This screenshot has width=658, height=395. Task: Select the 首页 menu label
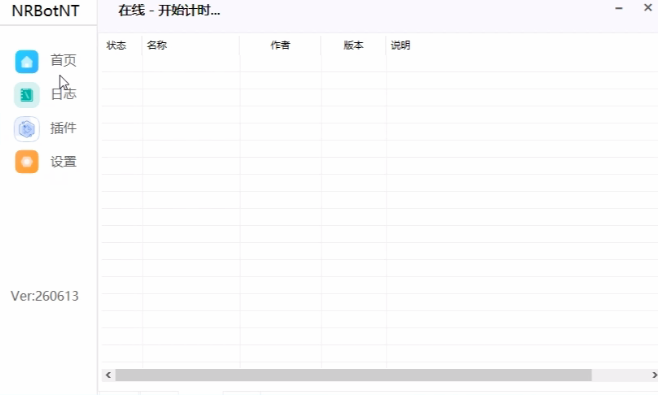[63, 60]
